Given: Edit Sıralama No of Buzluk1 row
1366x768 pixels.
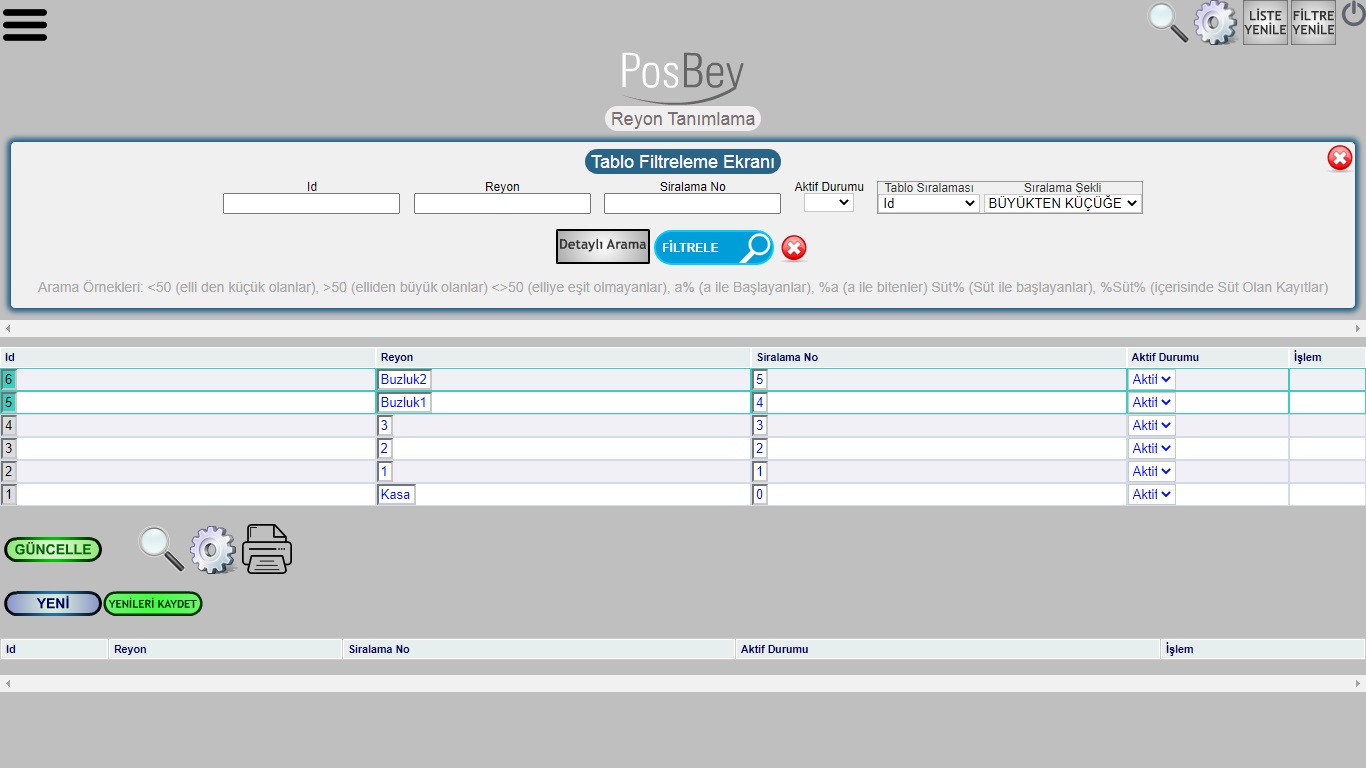Looking at the screenshot, I should tap(760, 403).
